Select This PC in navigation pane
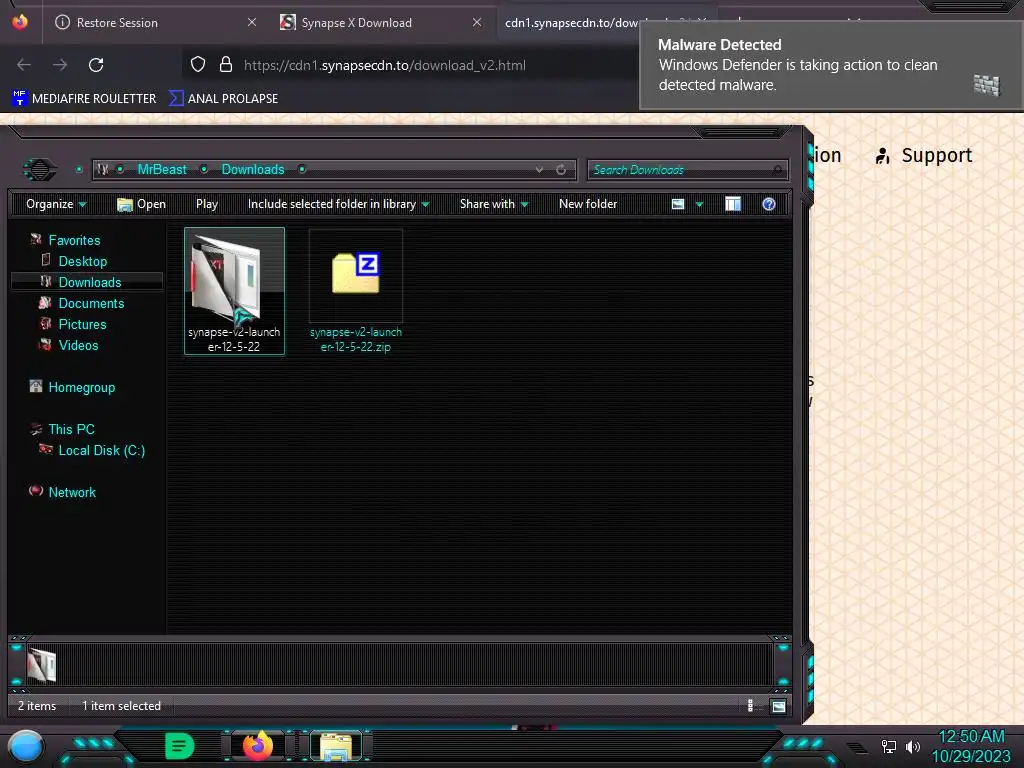 pos(71,429)
